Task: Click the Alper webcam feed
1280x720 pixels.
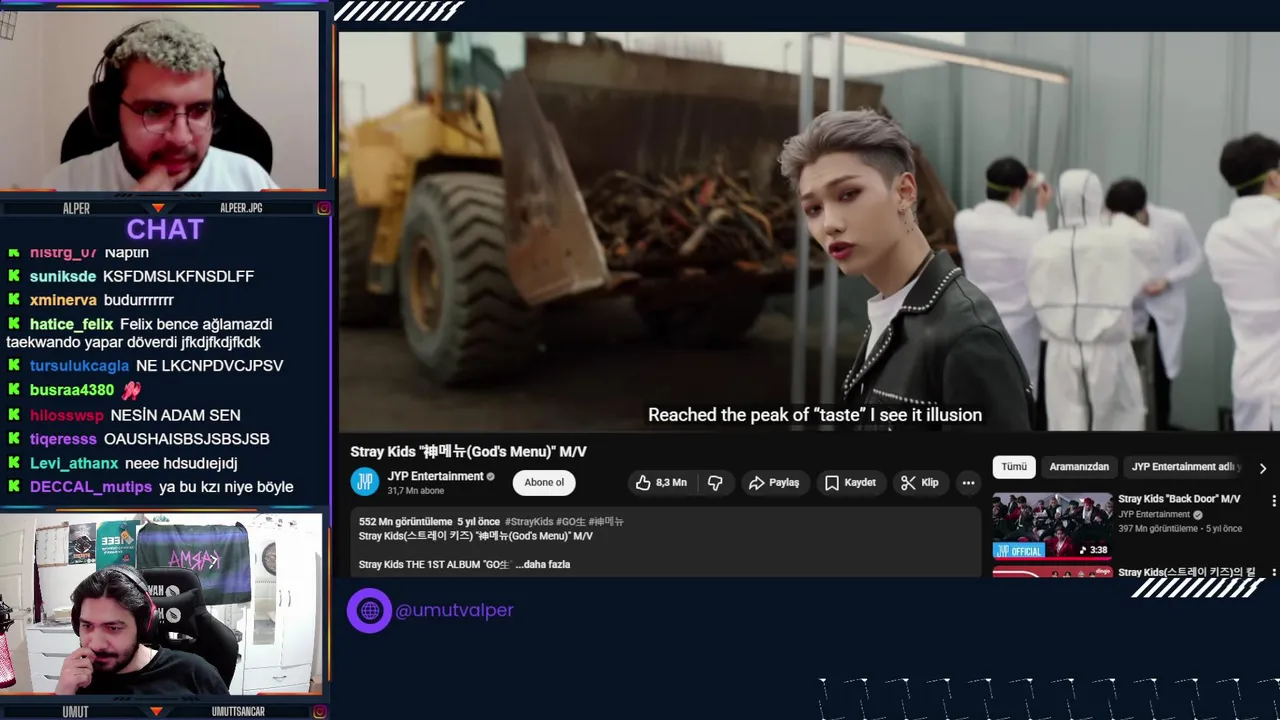Action: tap(160, 100)
